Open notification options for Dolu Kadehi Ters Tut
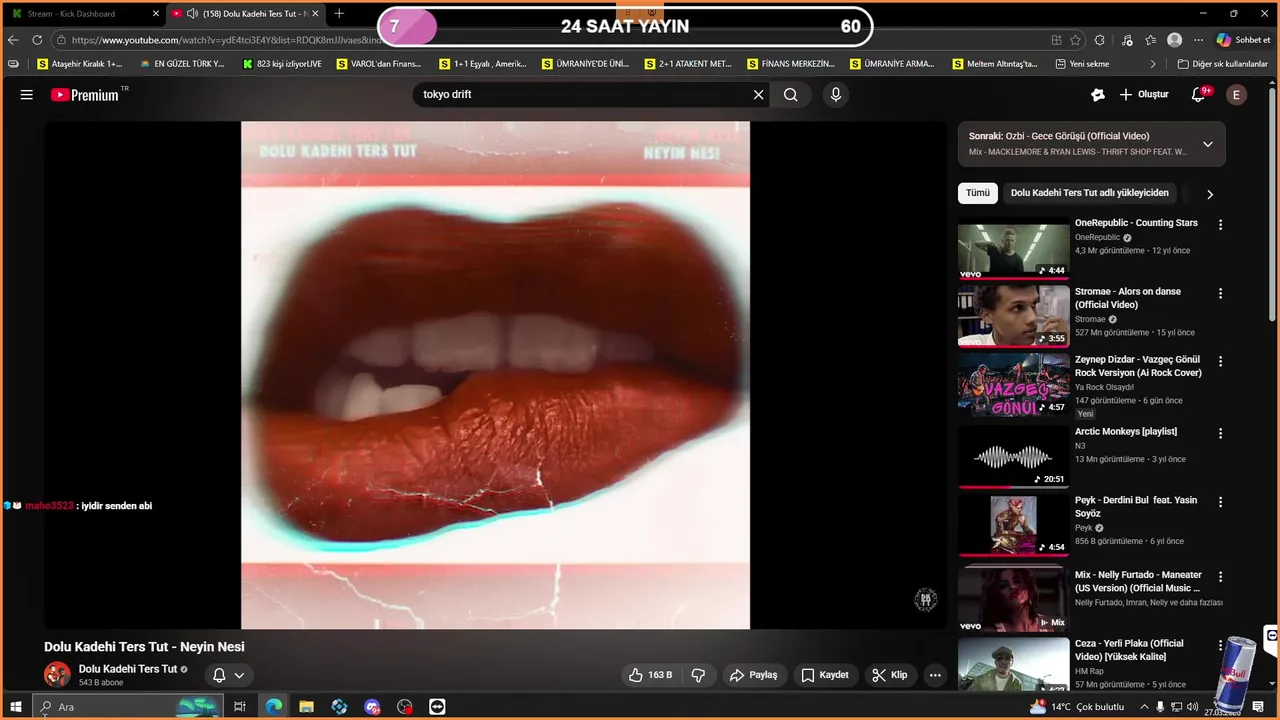This screenshot has height=720, width=1280. [x=229, y=675]
